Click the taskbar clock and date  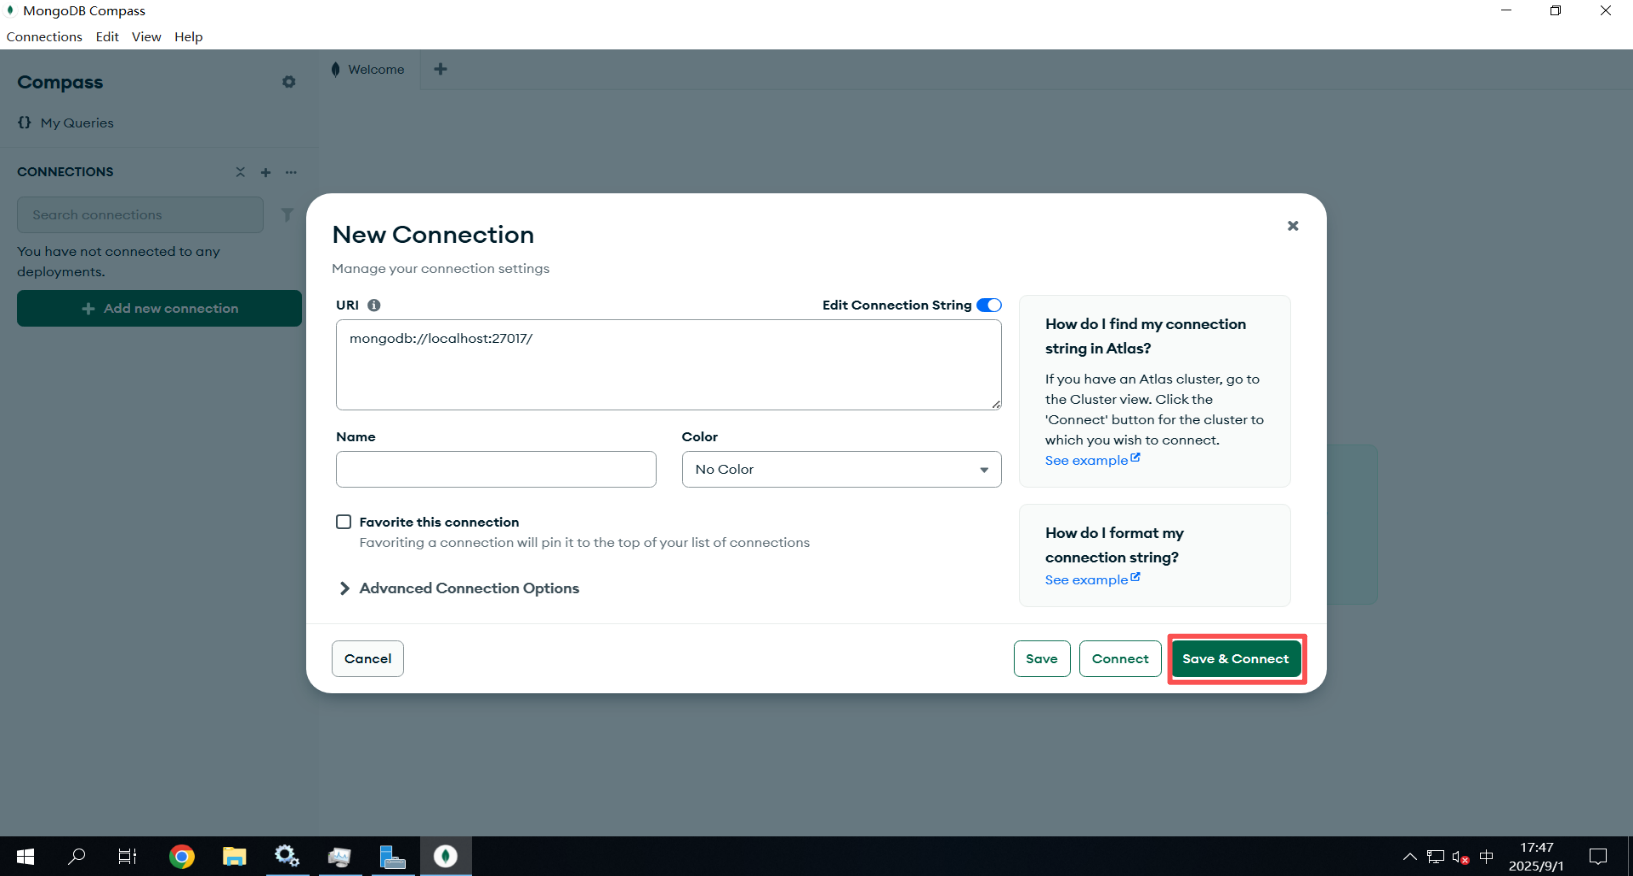[1537, 856]
